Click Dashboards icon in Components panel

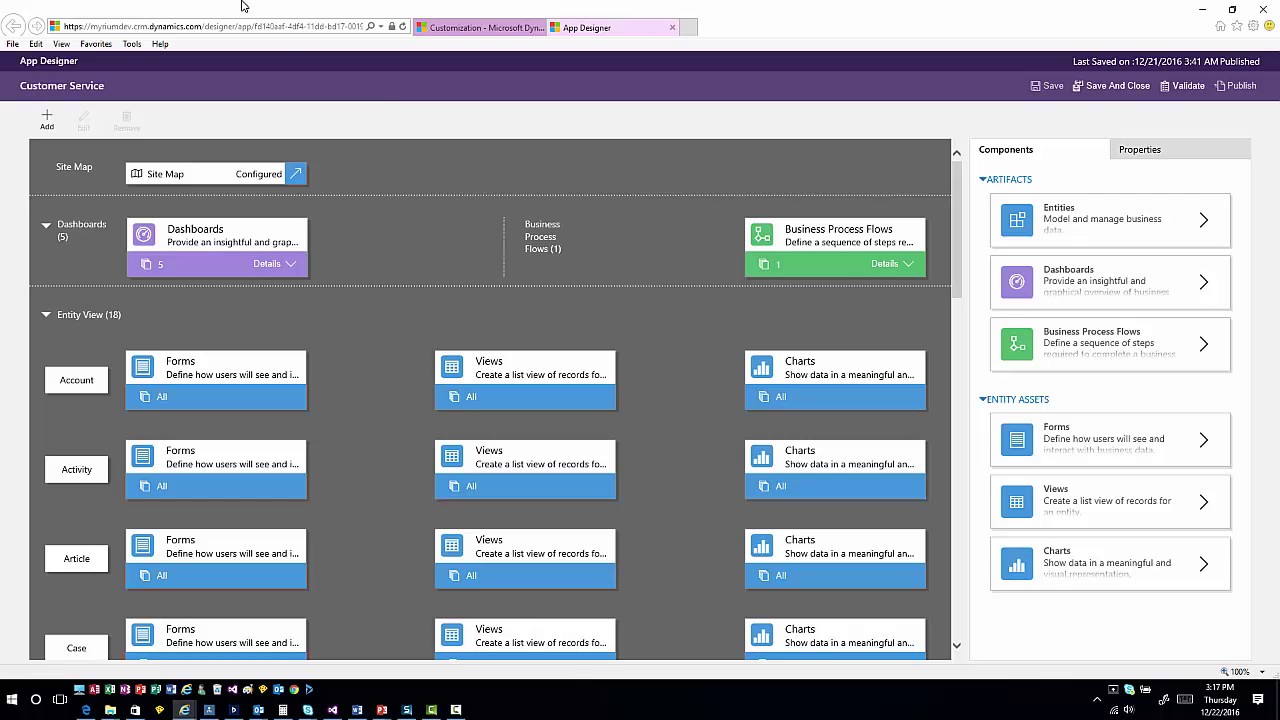tap(1017, 282)
